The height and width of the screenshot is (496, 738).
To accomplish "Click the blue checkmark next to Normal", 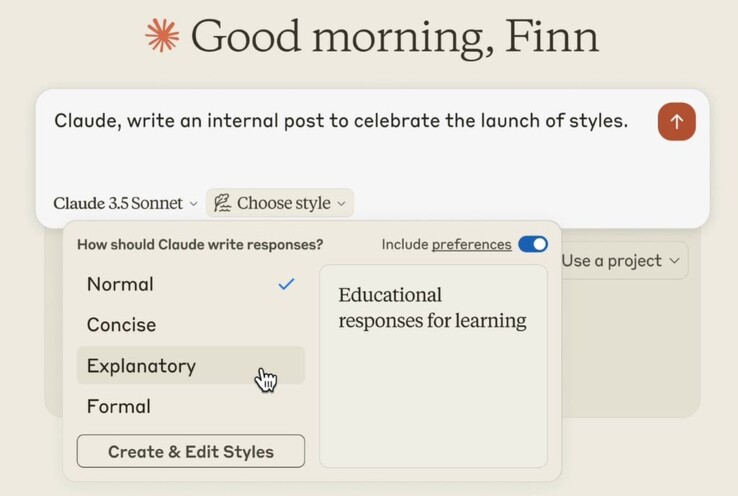I will tap(286, 284).
